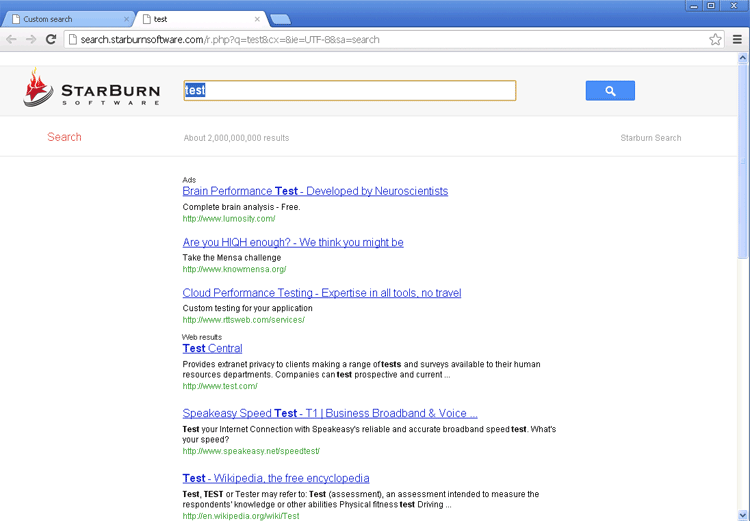Open the Test Central result
Image resolution: width=750 pixels, height=521 pixels.
212,348
